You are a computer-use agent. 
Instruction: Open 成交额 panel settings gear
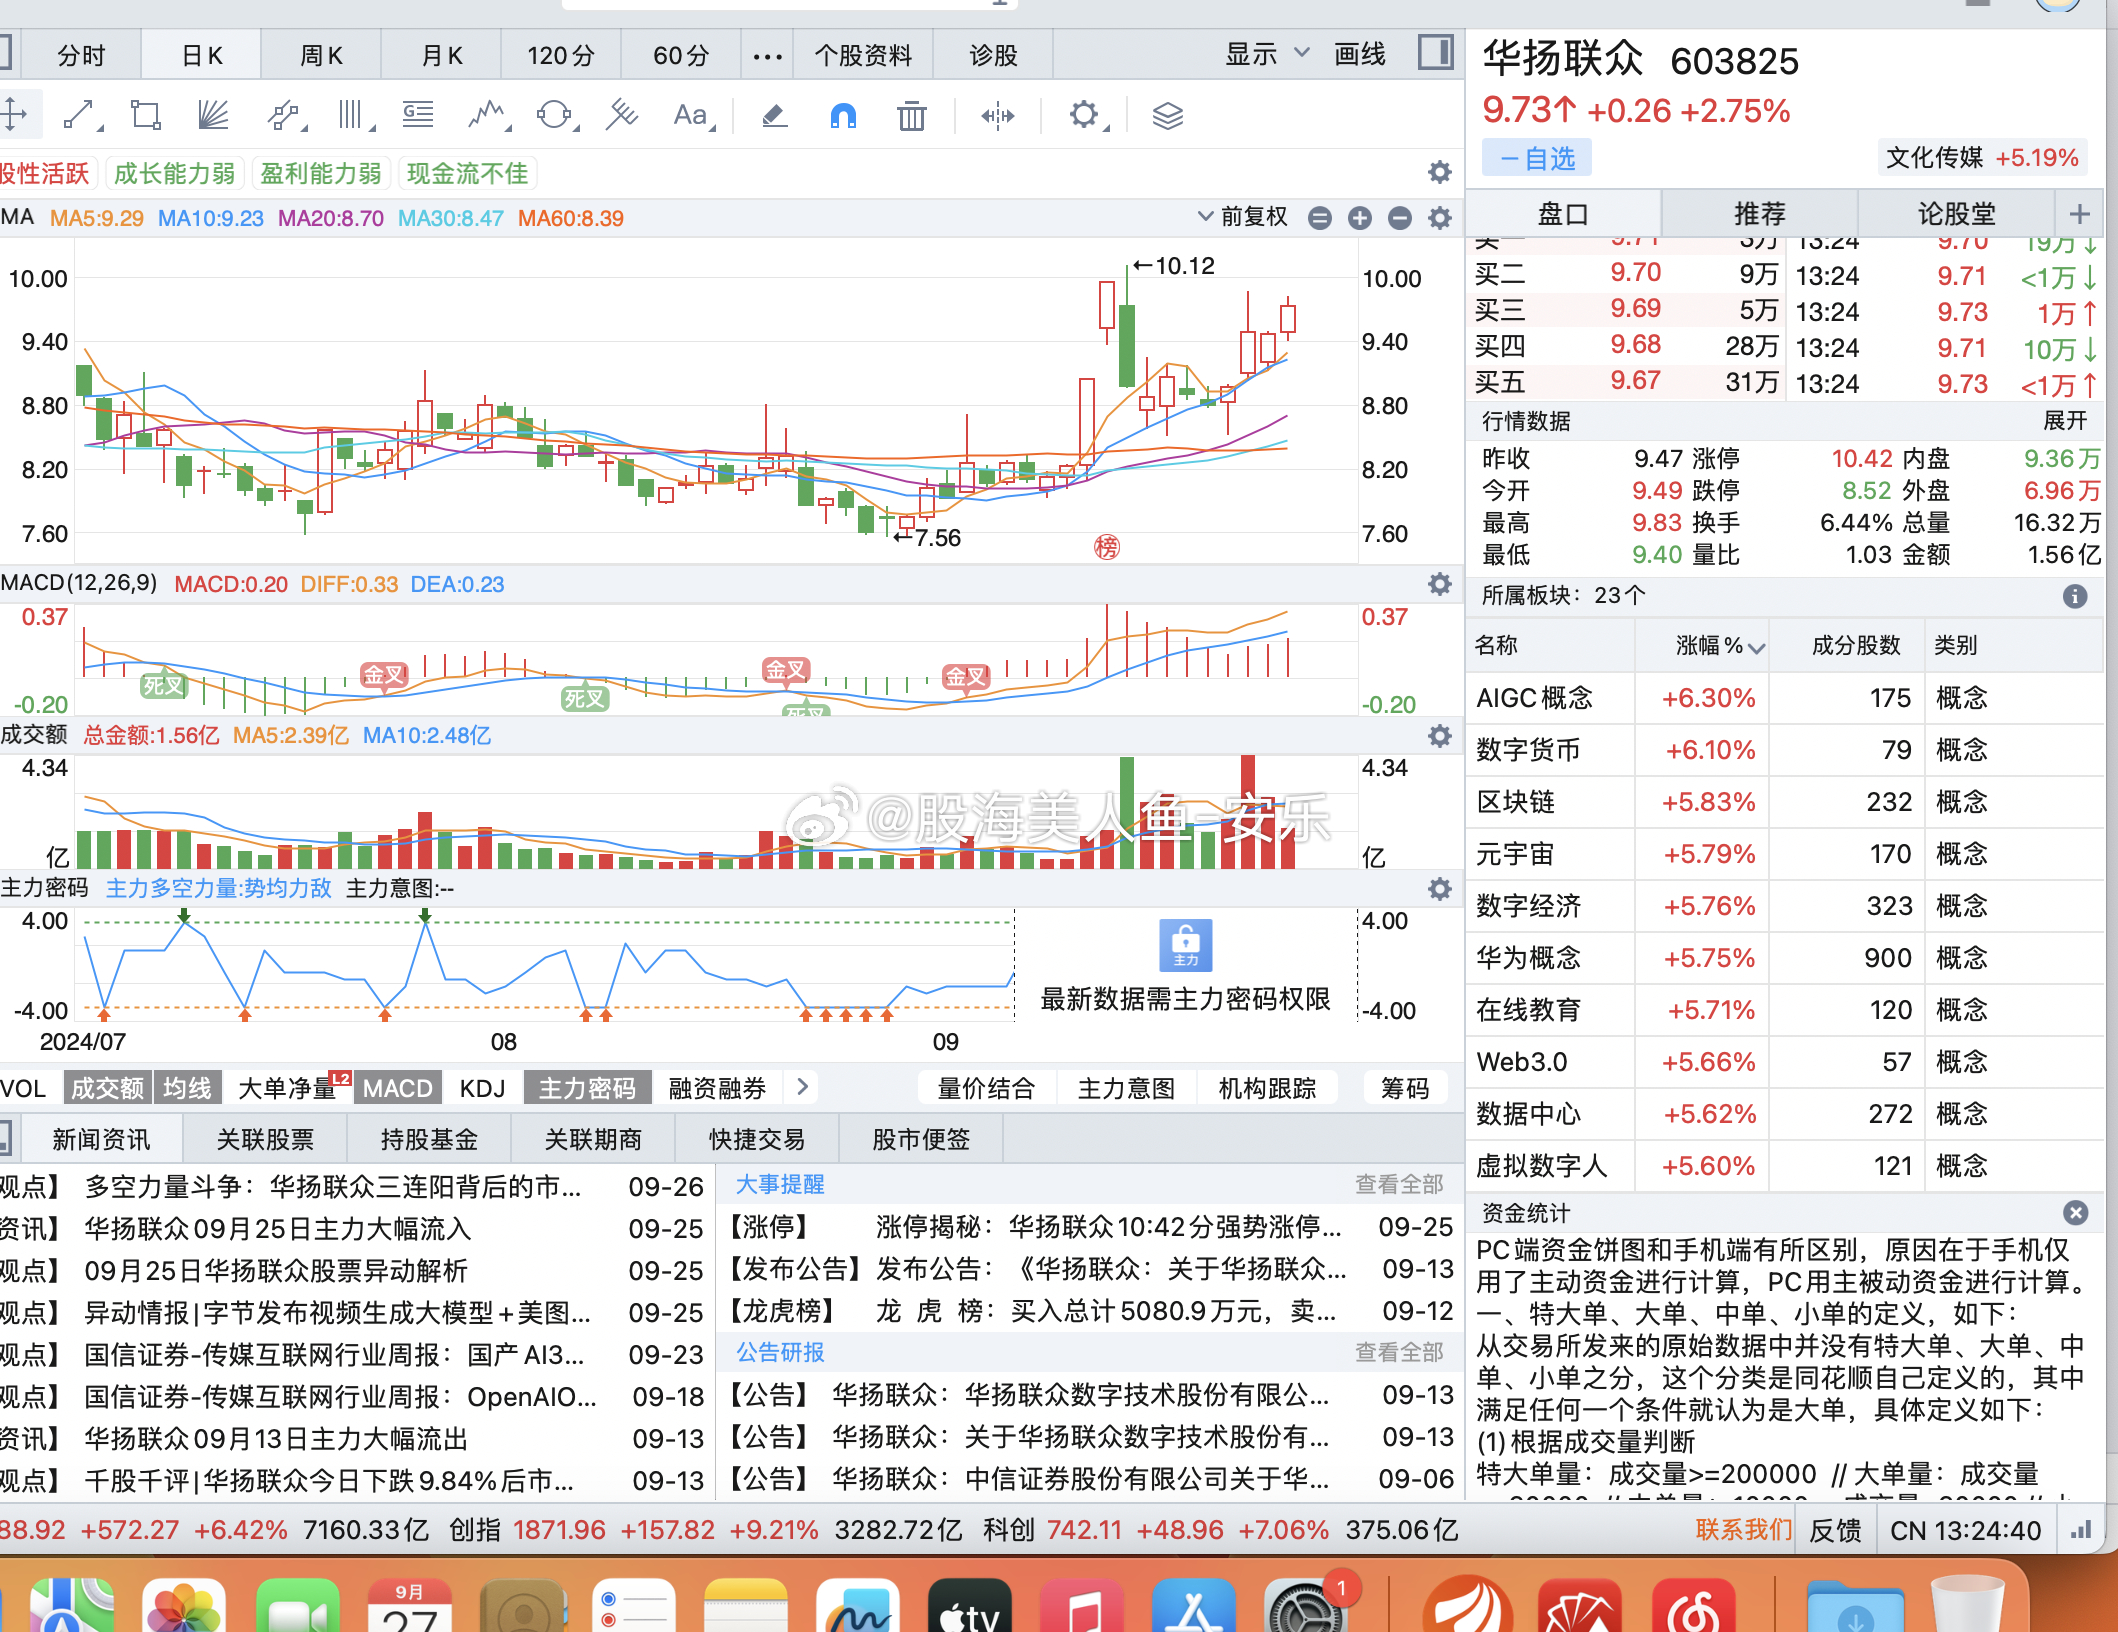pyautogui.click(x=1440, y=736)
